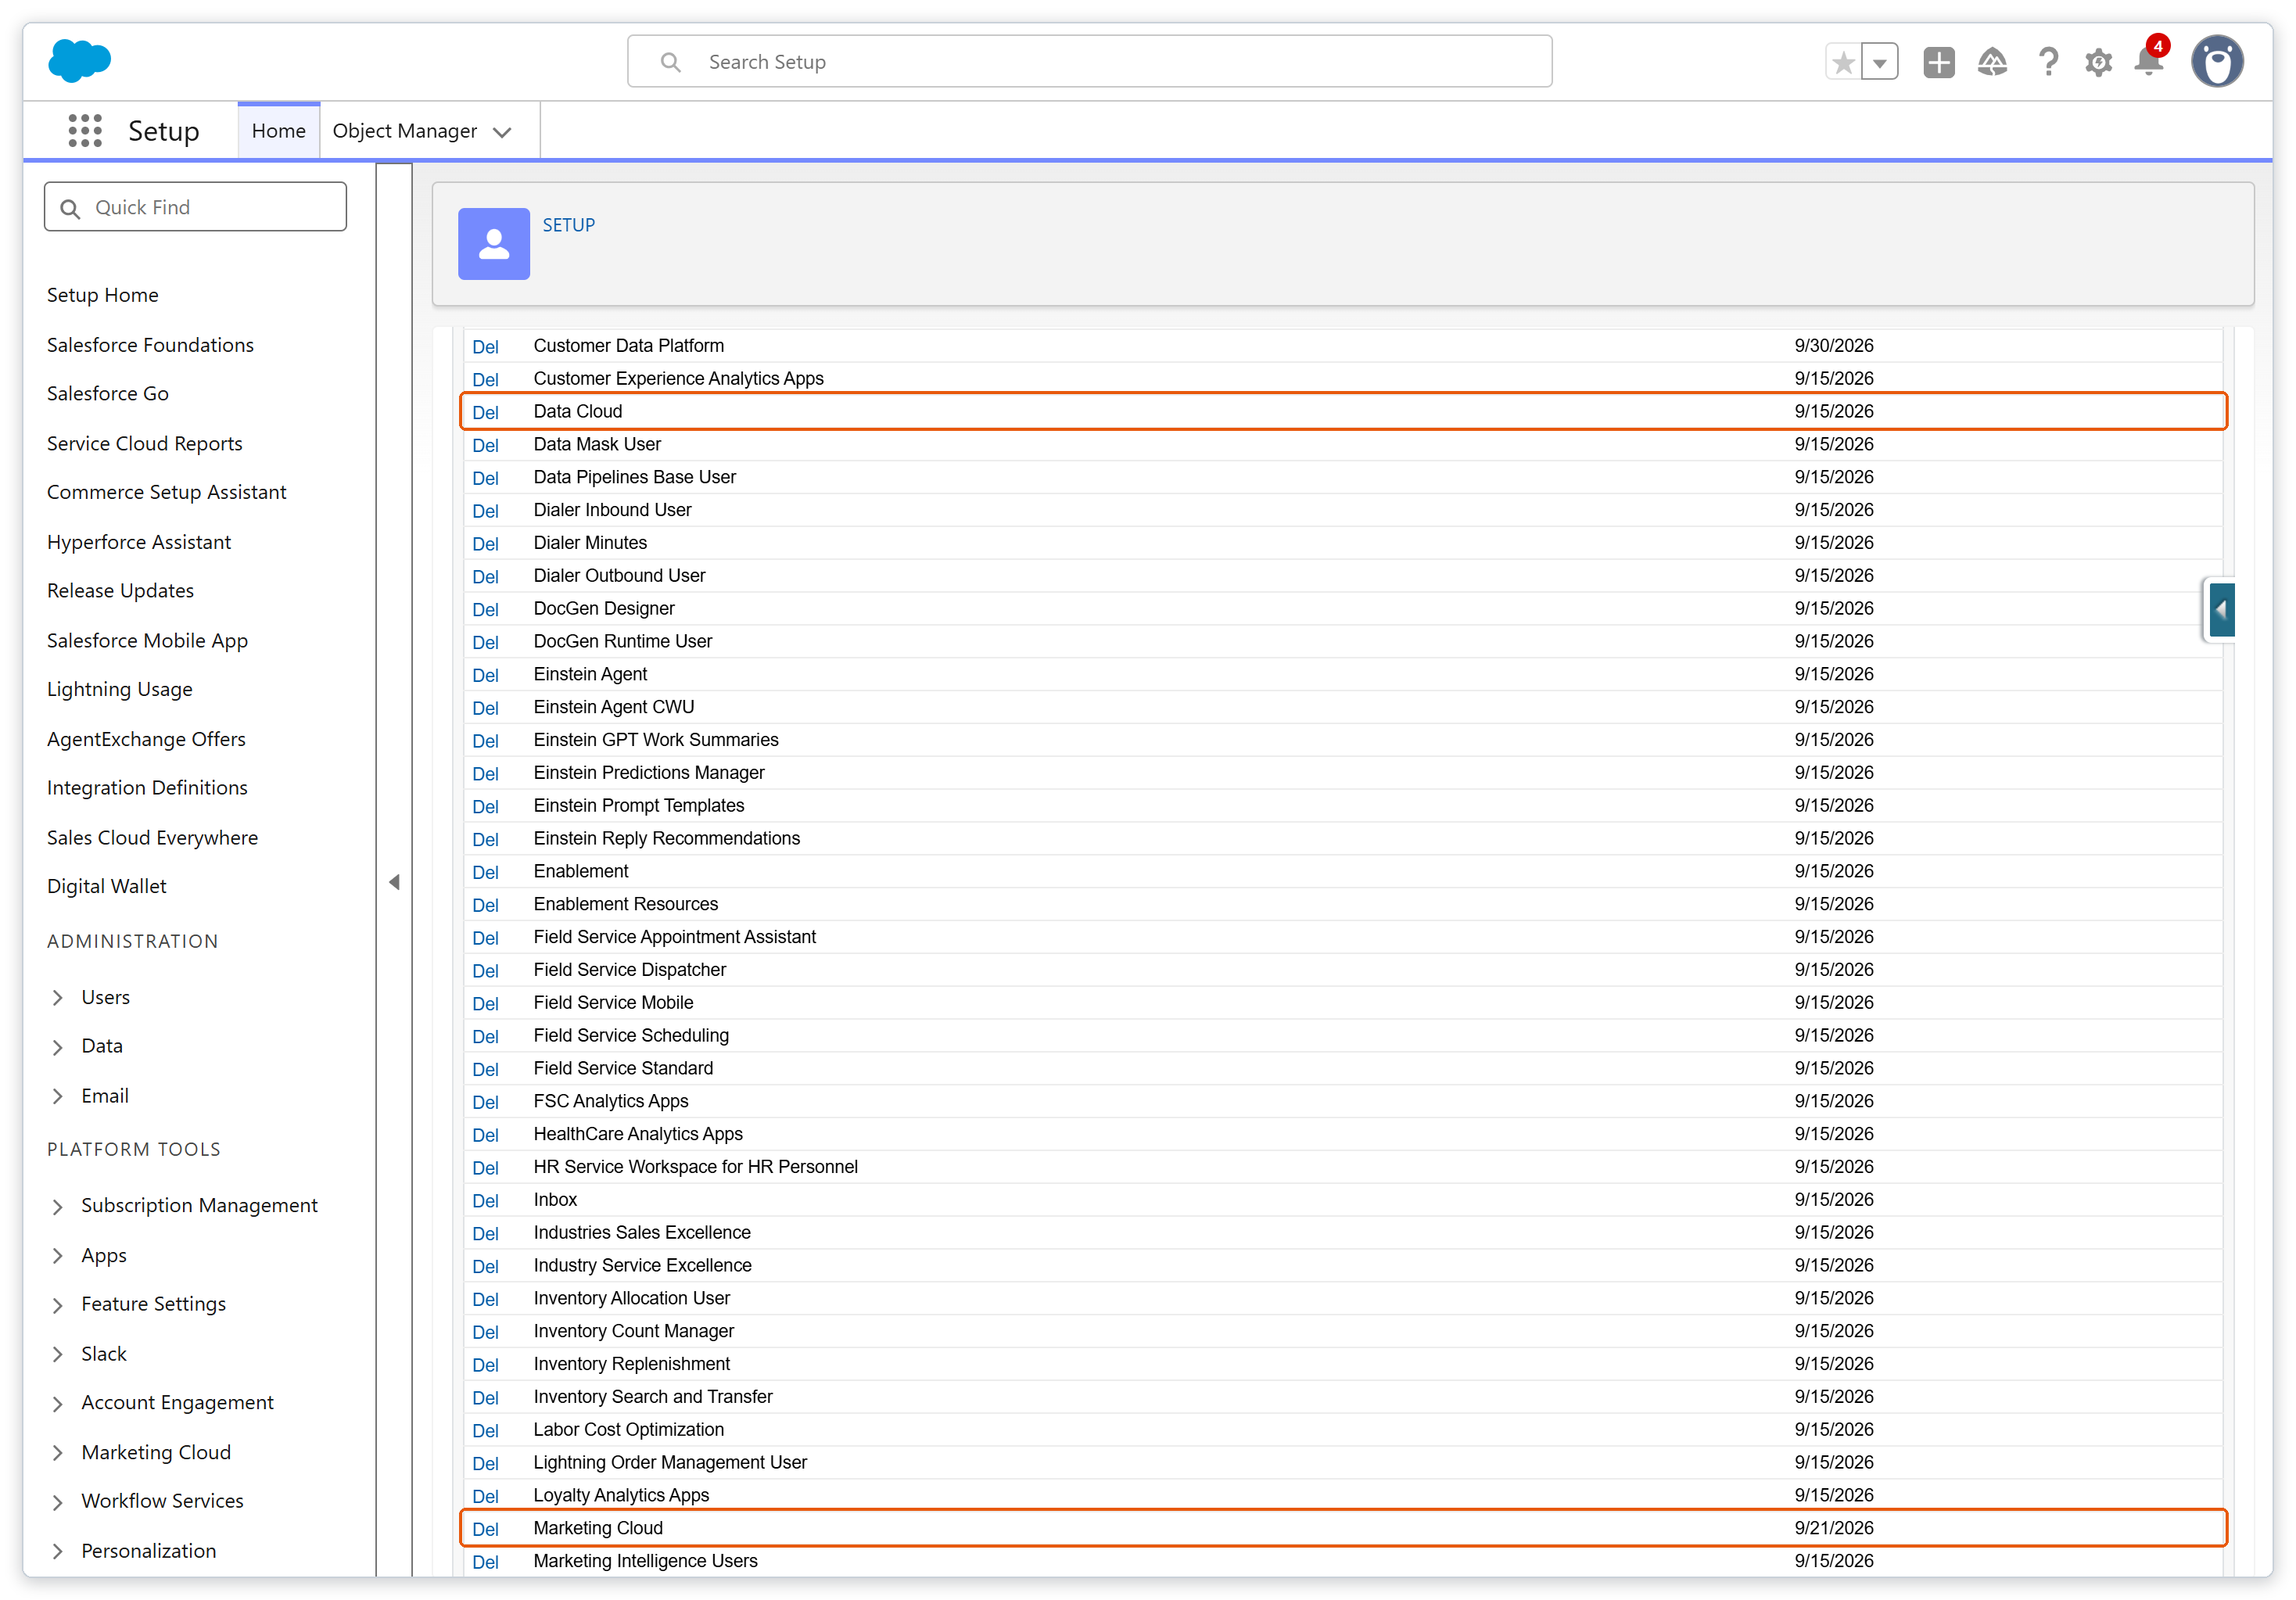The height and width of the screenshot is (1600, 2296).
Task: Click the 9/30/2026 date cell
Action: pos(1833,345)
